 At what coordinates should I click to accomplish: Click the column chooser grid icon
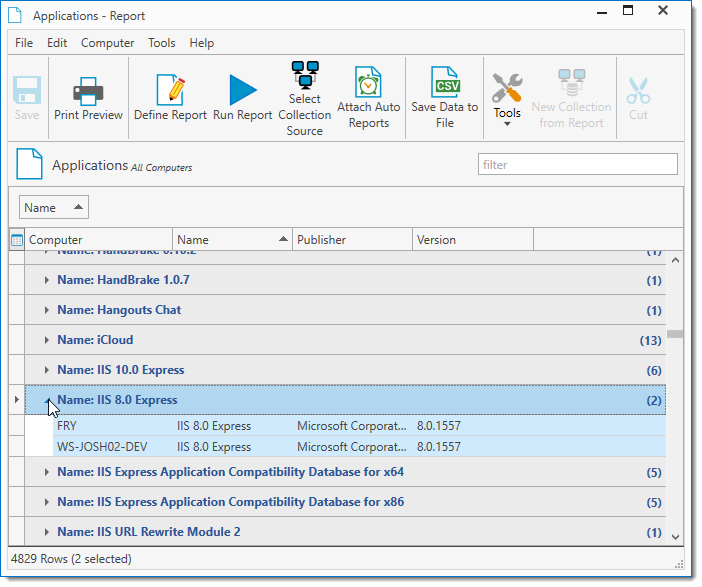click(17, 240)
